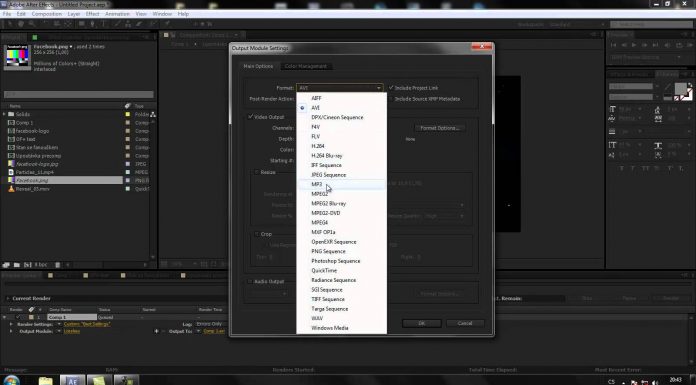Switch to the Color Management tab
Screen dimensions: 696x385
click(x=305, y=66)
